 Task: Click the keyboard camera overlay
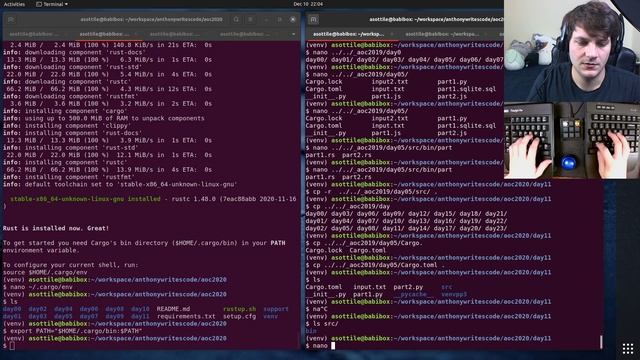[572, 140]
